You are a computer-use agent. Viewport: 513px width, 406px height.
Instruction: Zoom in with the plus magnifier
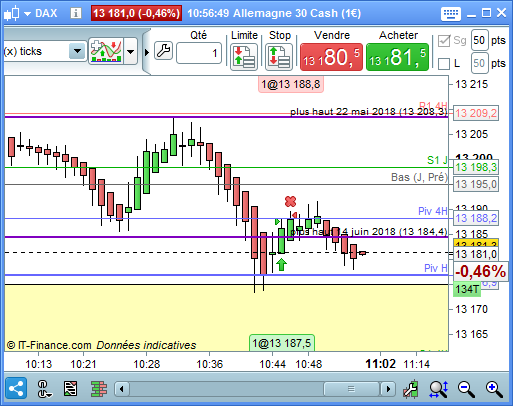coord(494,389)
